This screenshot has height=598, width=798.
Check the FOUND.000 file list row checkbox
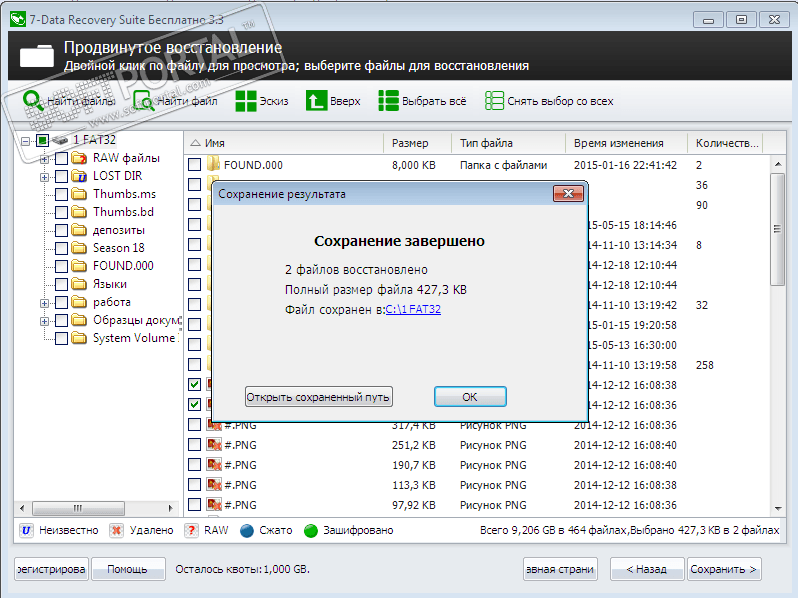[x=194, y=164]
